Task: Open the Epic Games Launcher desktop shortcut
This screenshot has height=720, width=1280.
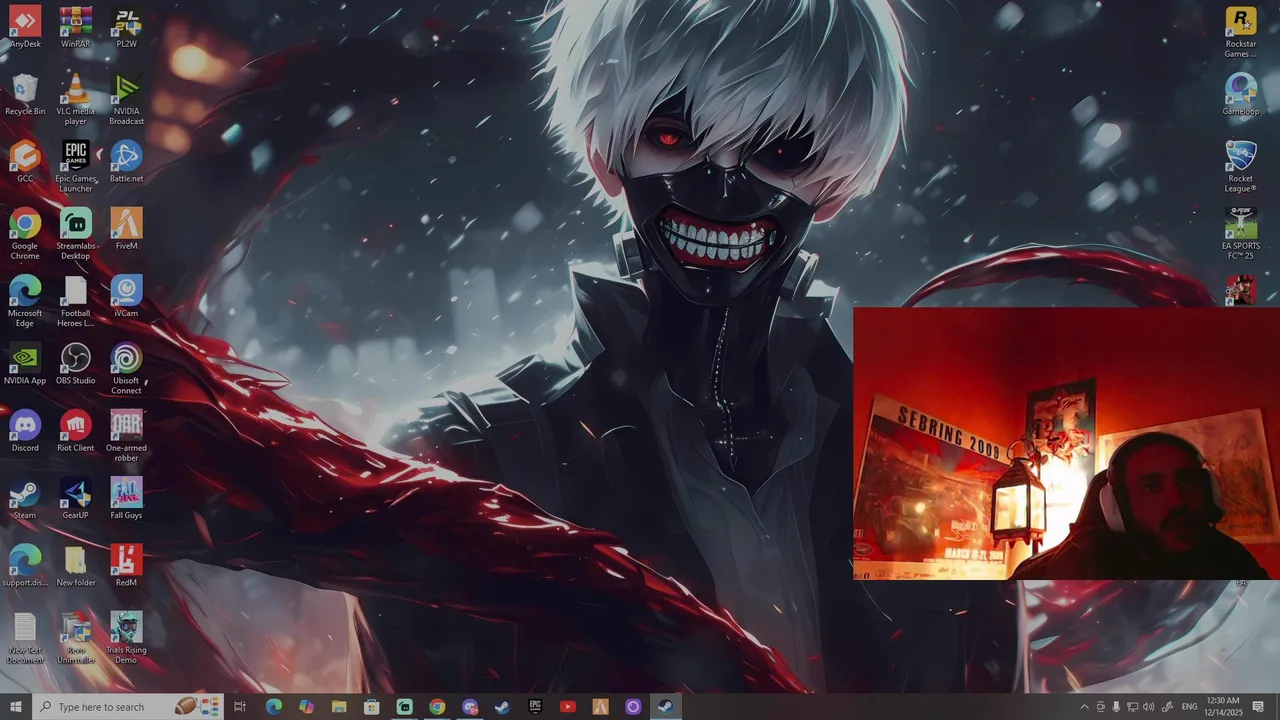Action: (x=76, y=166)
